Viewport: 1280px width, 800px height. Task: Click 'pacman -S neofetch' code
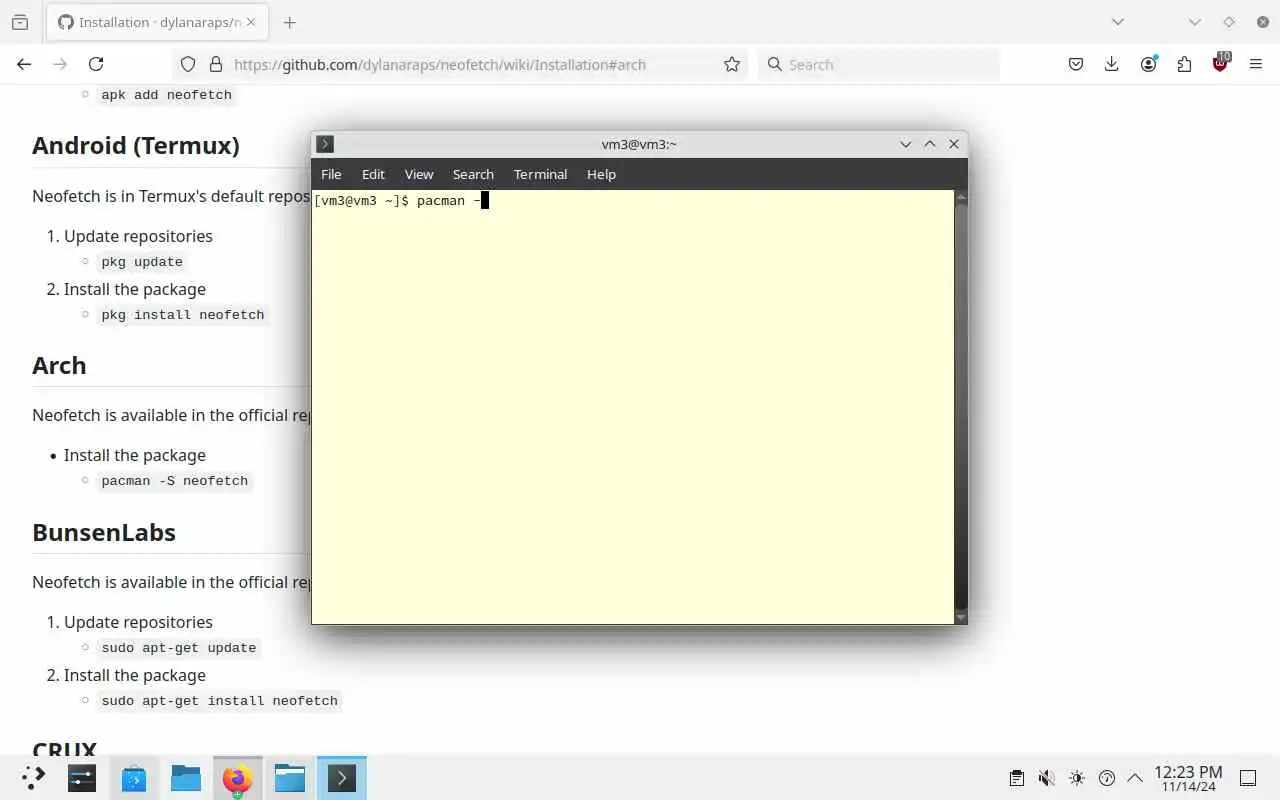[x=175, y=481]
